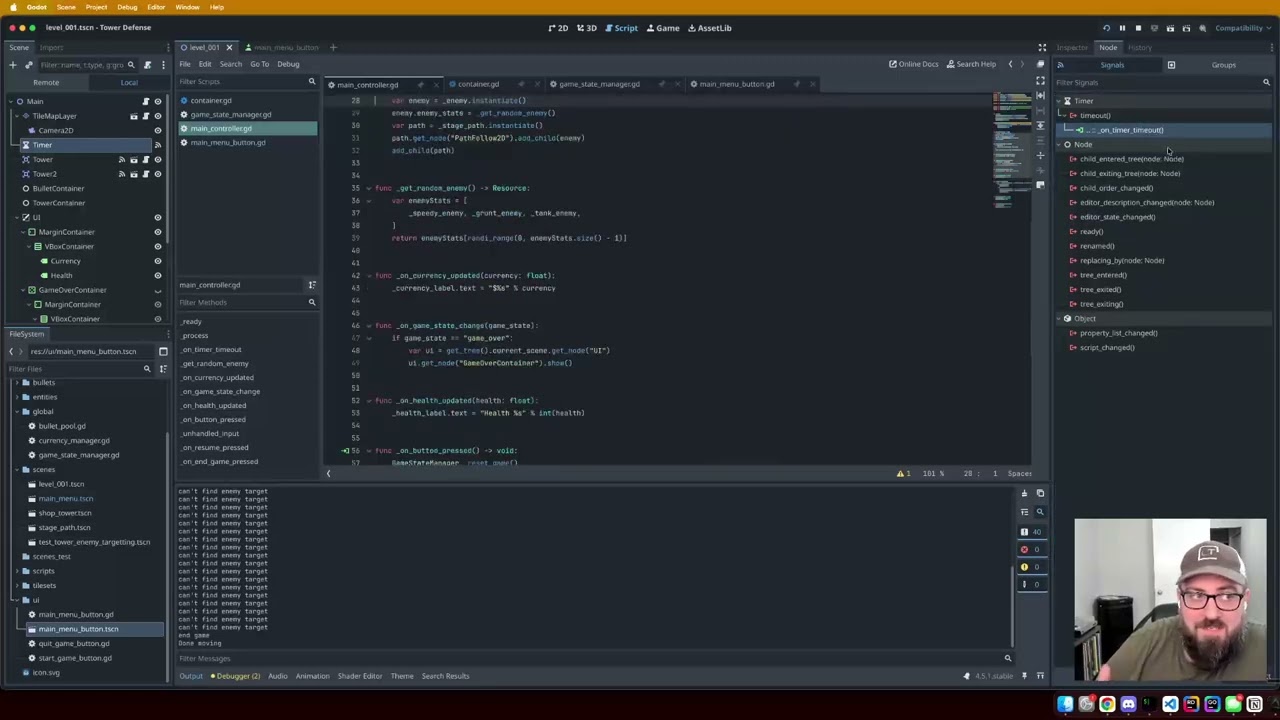The height and width of the screenshot is (720, 1280).
Task: Open Finder from the dock
Action: click(x=1065, y=705)
